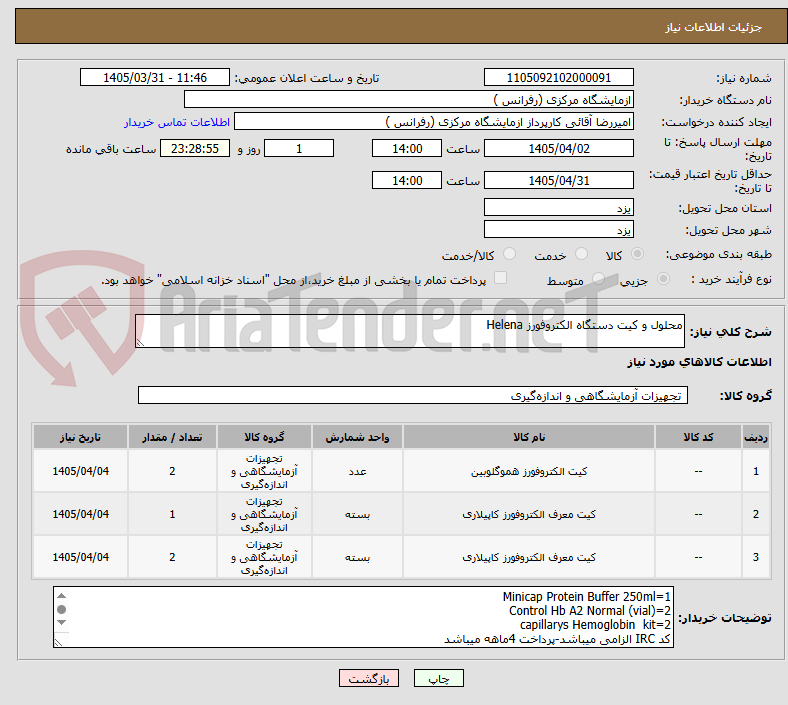Click the resize grip of description box

pos(140,342)
